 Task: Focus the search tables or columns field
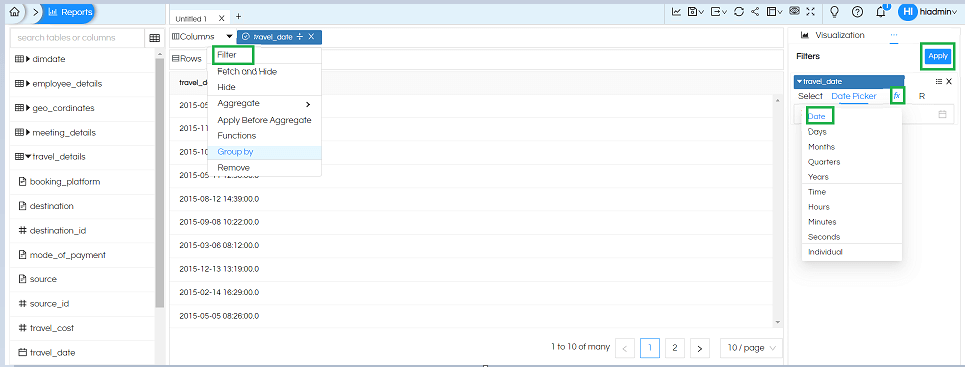click(x=78, y=38)
